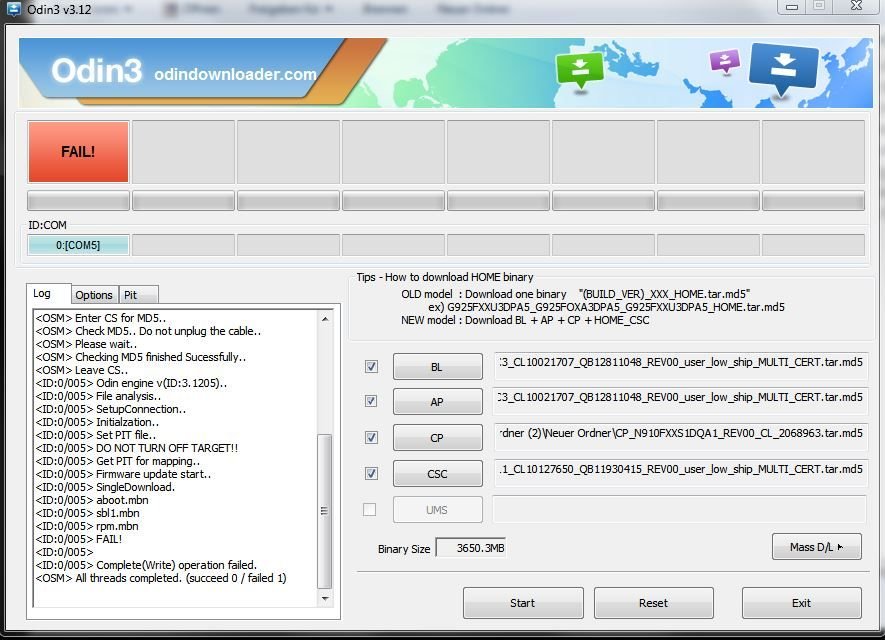Click the purple download icon in banner
This screenshot has width=885, height=640.
[x=725, y=60]
